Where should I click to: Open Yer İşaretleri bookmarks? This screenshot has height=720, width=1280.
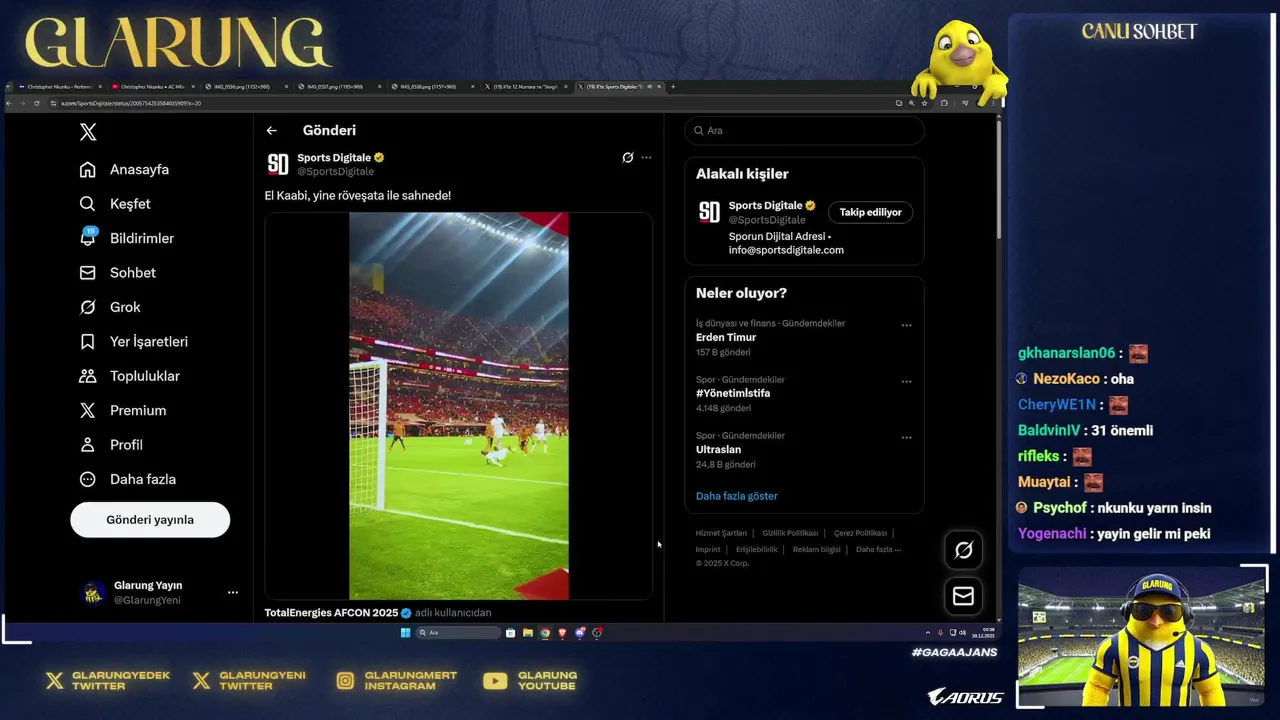(134, 342)
